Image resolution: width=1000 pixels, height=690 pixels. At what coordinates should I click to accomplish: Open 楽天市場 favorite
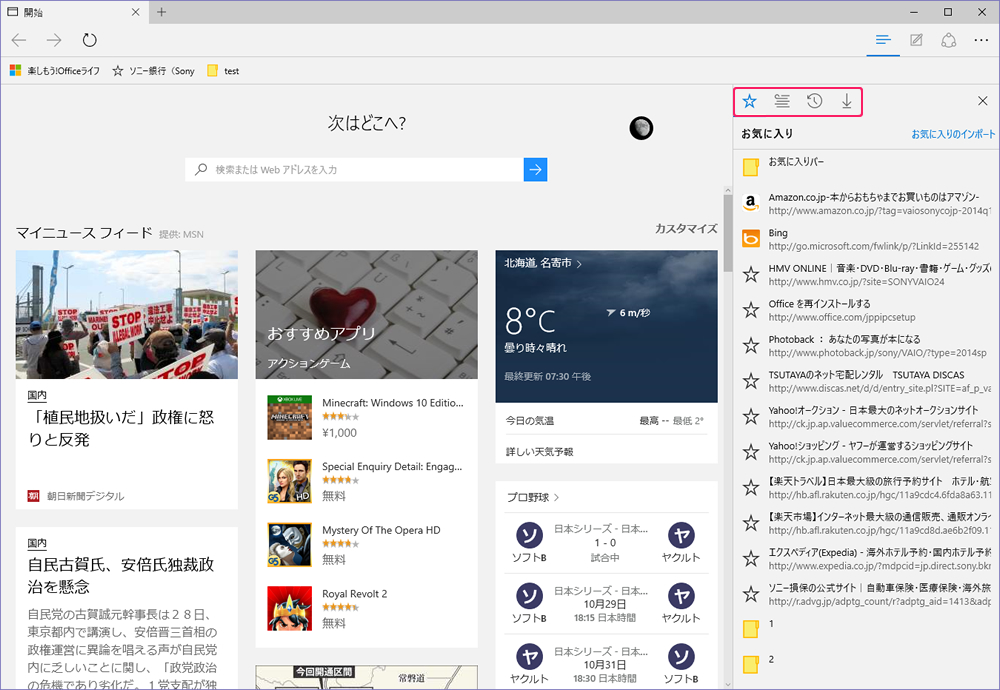(866, 523)
